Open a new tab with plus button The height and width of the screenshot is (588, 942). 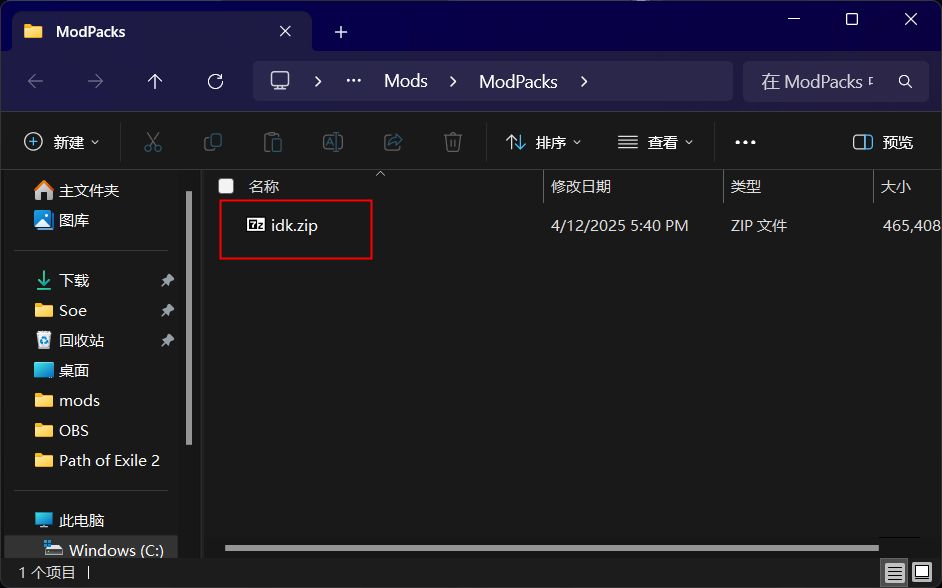click(x=341, y=32)
